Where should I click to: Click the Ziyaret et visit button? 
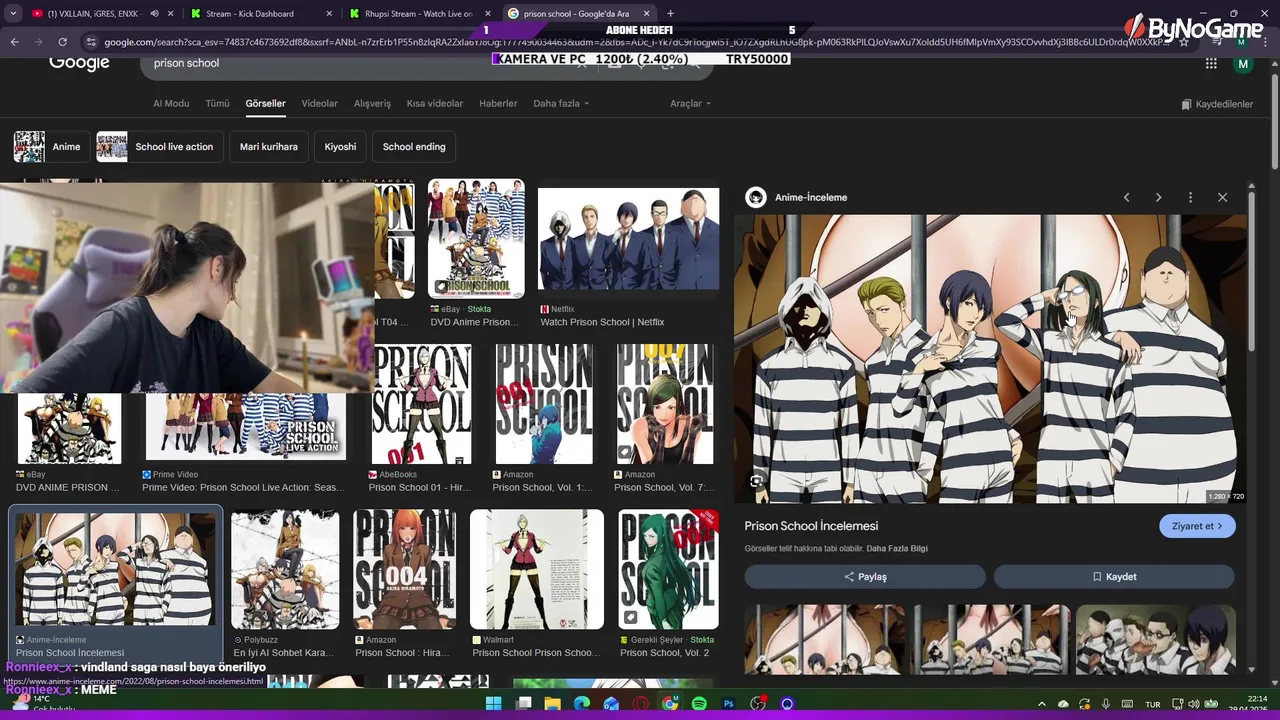[1197, 526]
